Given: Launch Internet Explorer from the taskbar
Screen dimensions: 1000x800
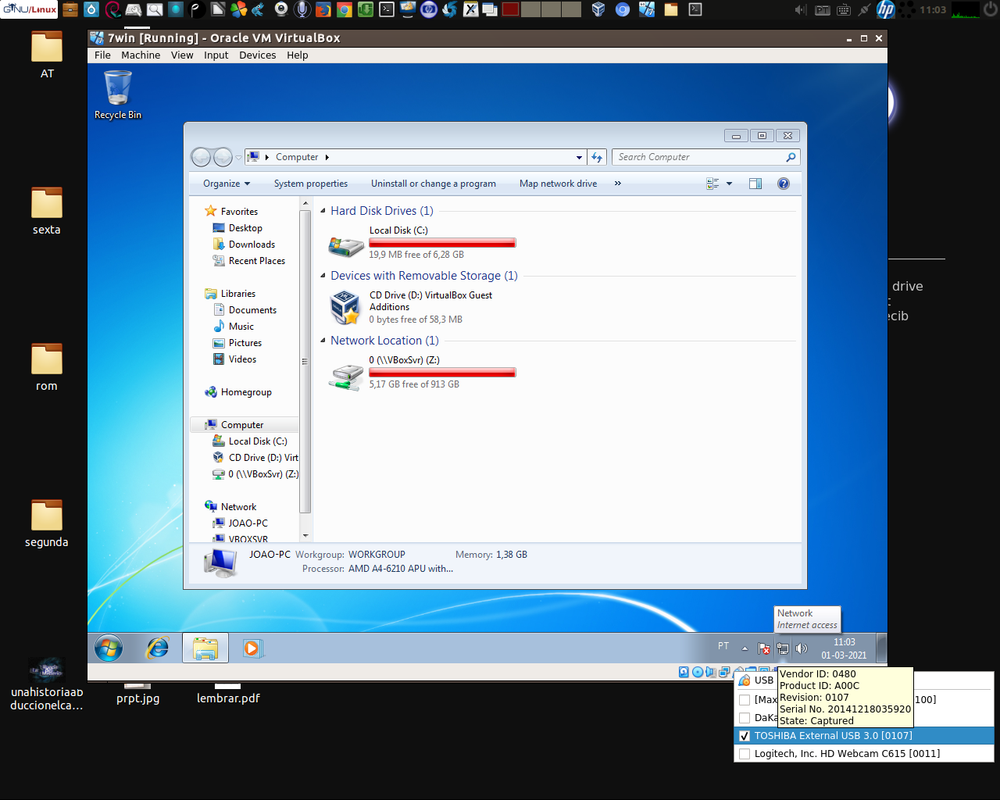Looking at the screenshot, I should click(157, 648).
